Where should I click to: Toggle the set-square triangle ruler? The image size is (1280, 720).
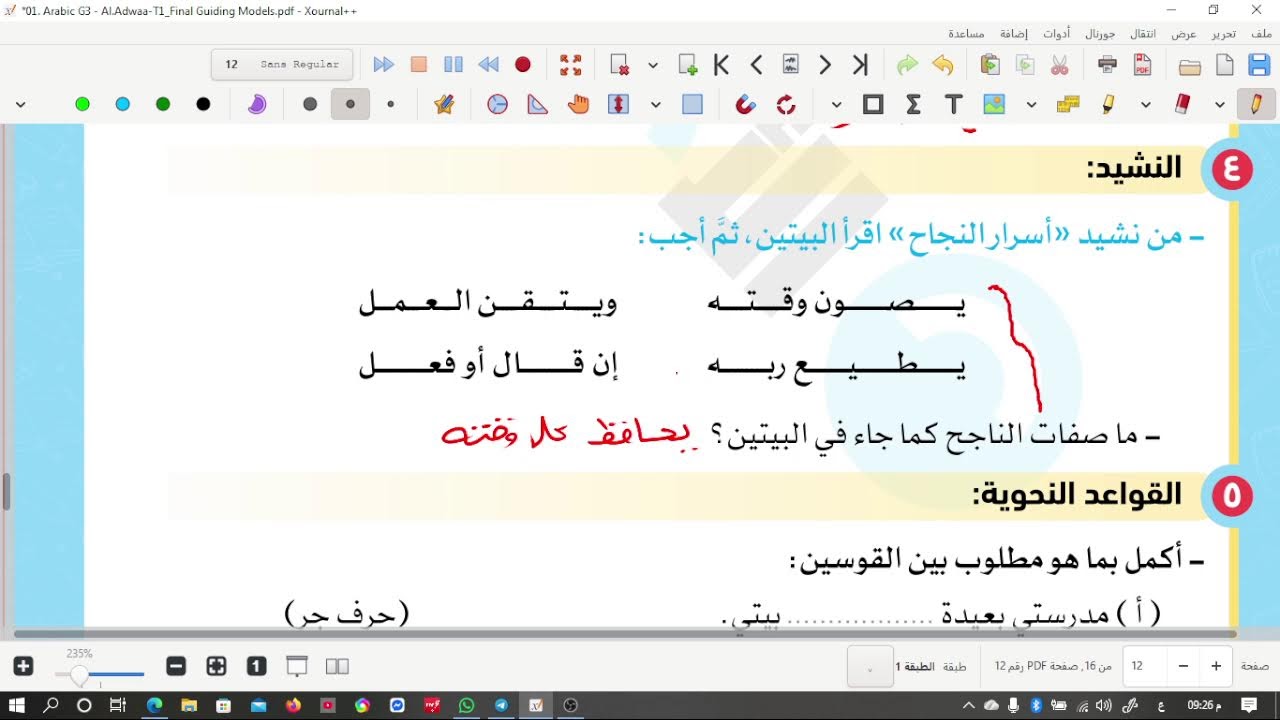click(538, 104)
